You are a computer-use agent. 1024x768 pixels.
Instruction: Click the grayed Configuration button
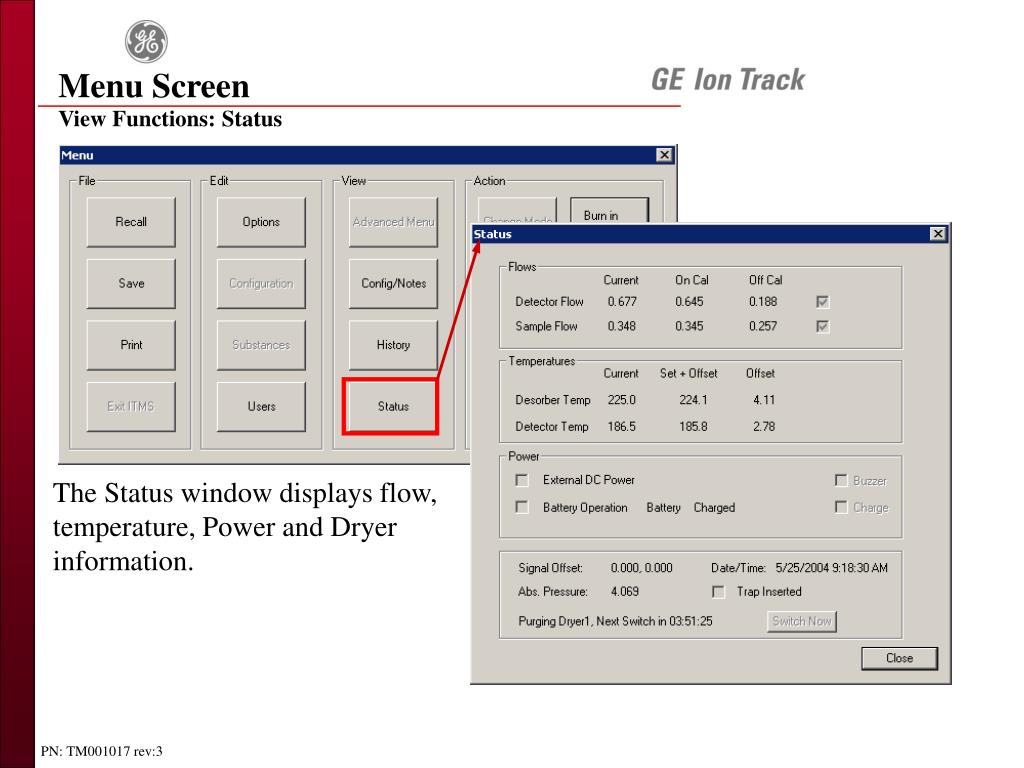click(261, 283)
